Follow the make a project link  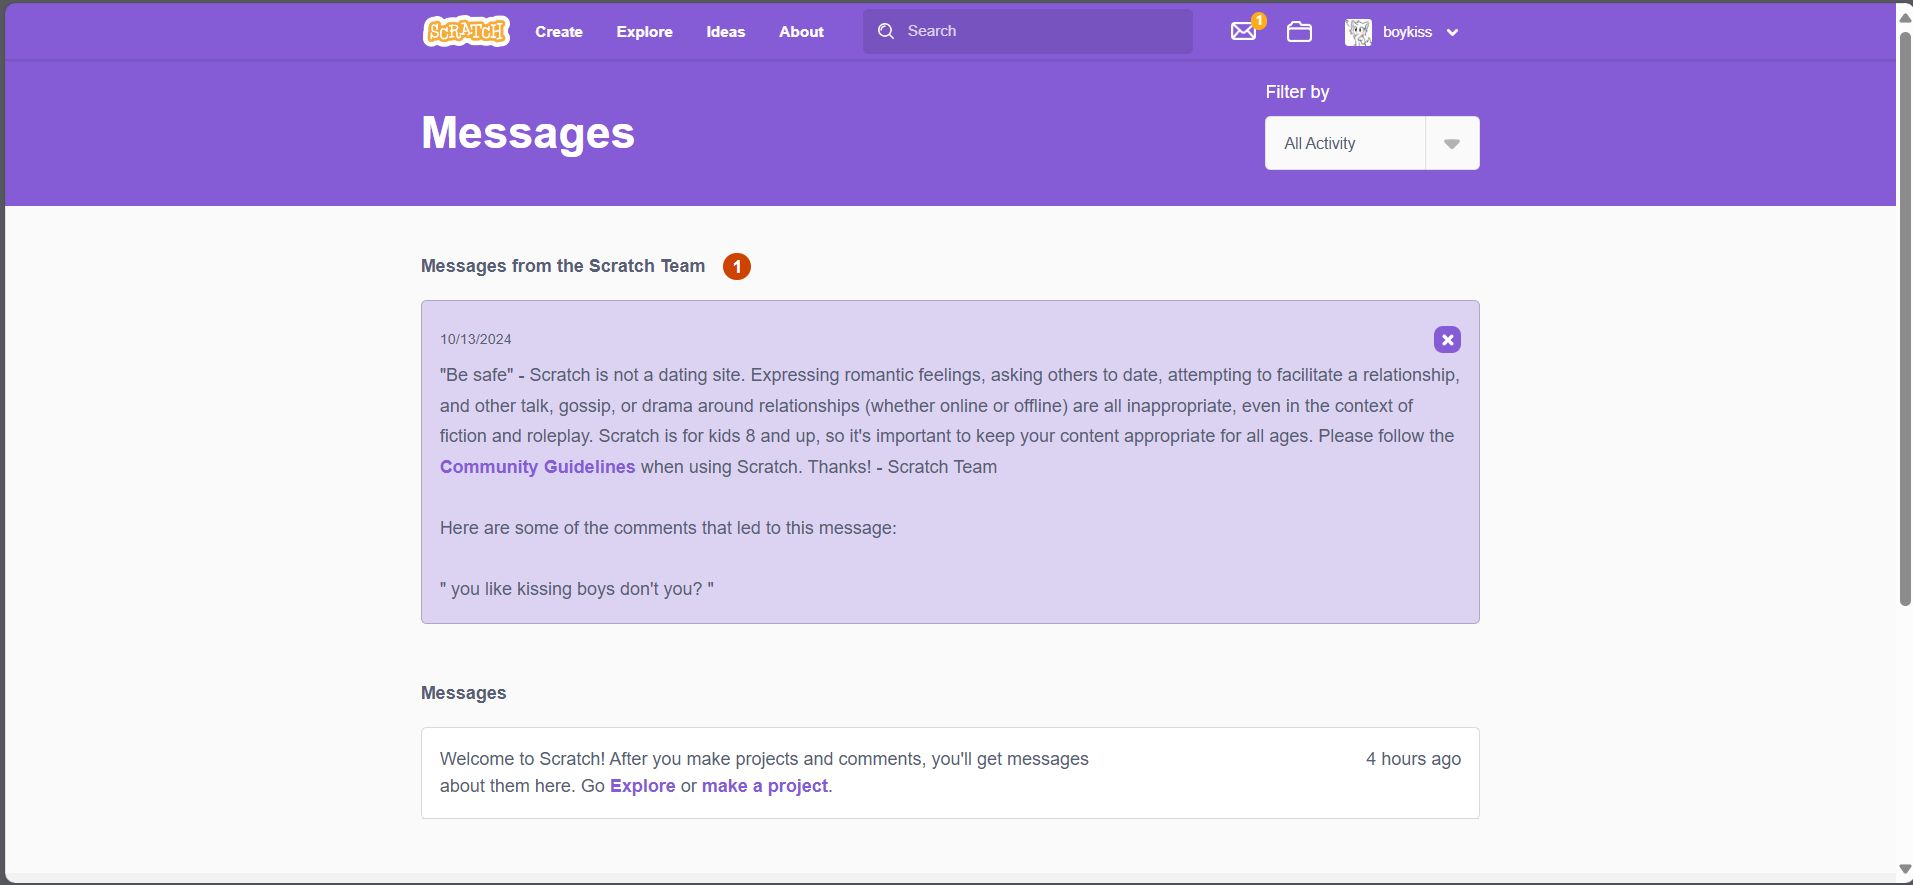765,786
